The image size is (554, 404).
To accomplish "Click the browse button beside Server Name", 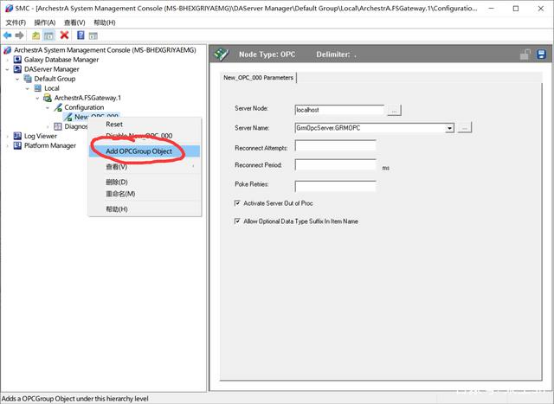I will pos(464,128).
